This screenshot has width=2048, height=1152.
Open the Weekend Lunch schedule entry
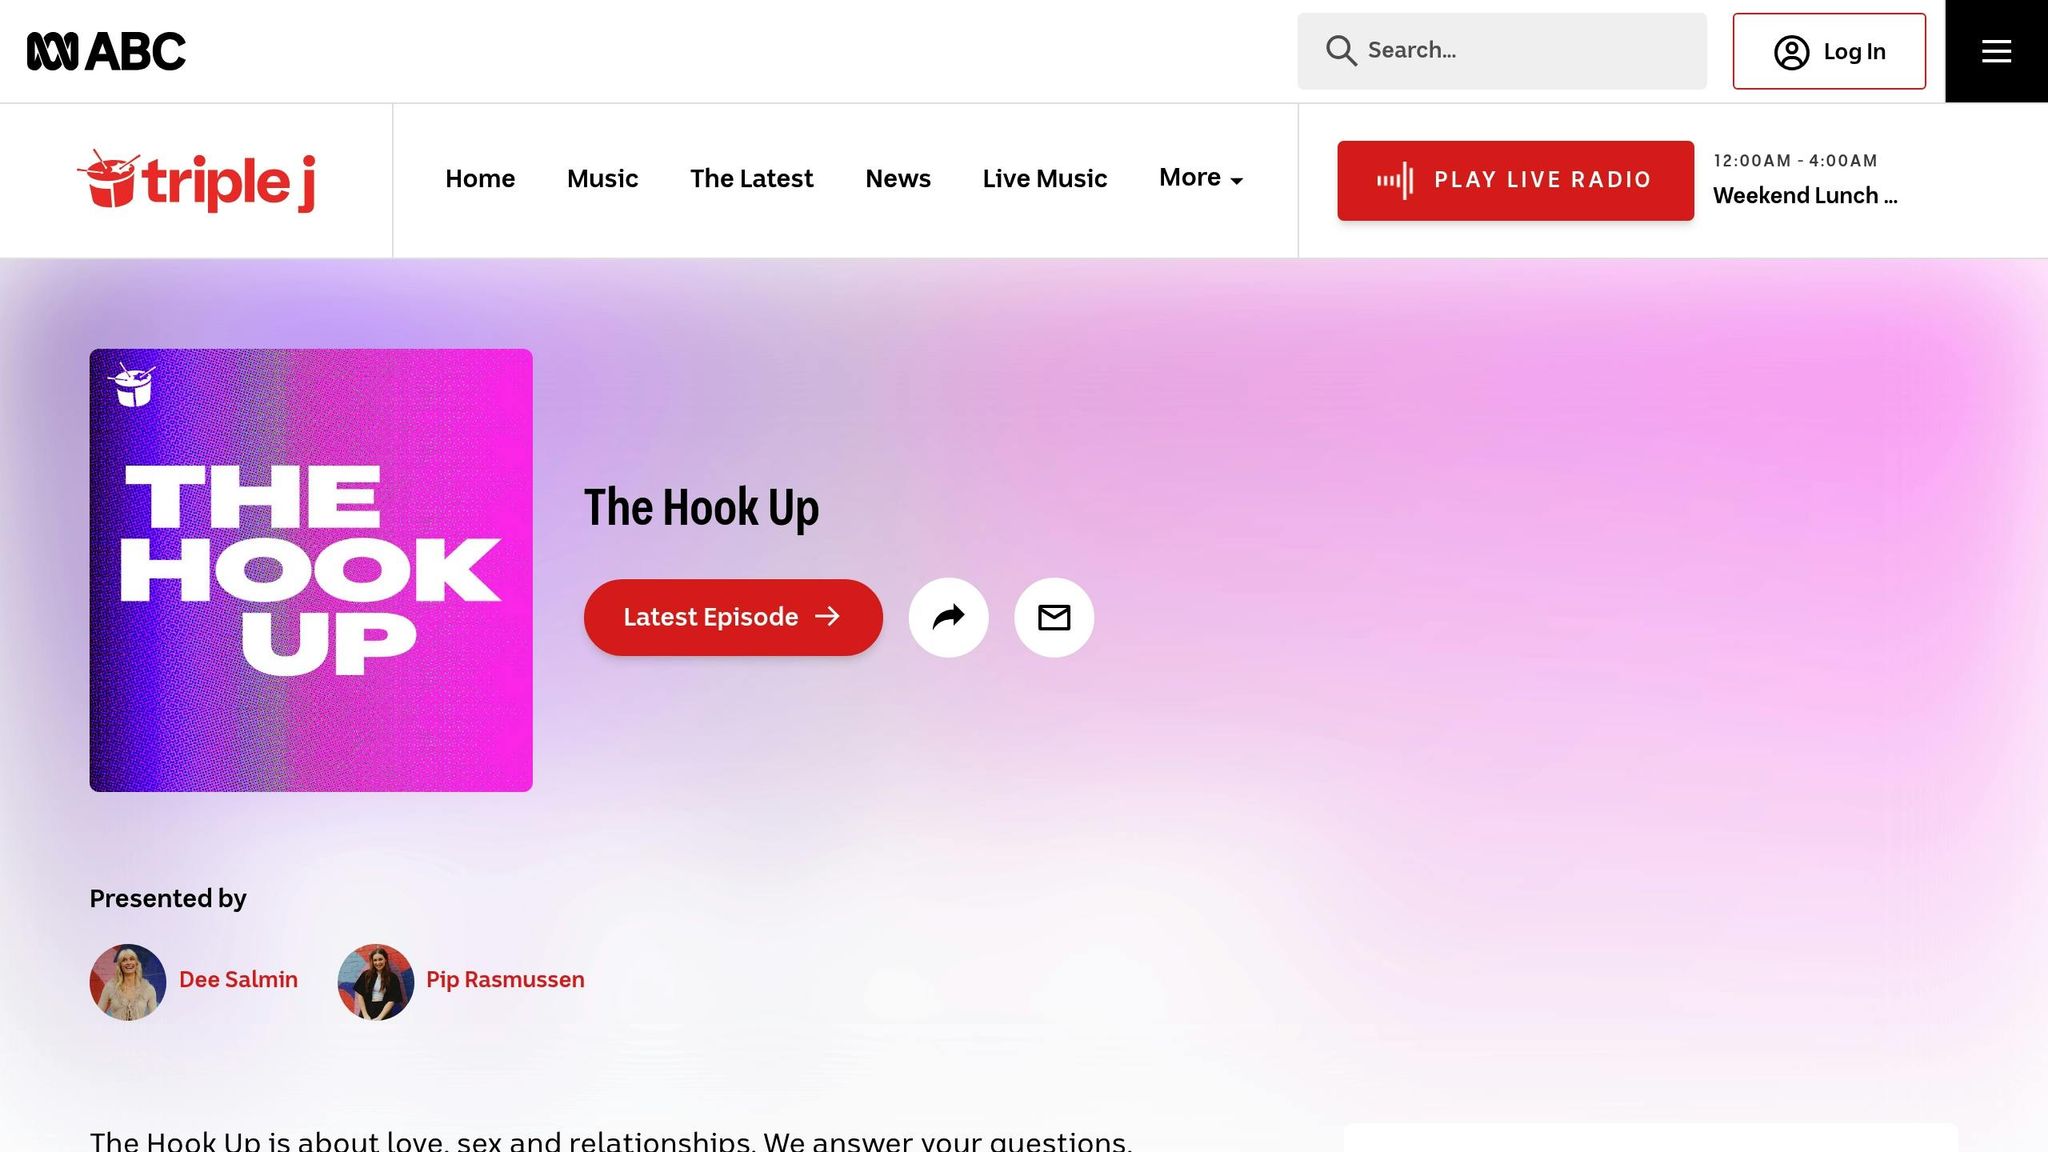[x=1805, y=195]
